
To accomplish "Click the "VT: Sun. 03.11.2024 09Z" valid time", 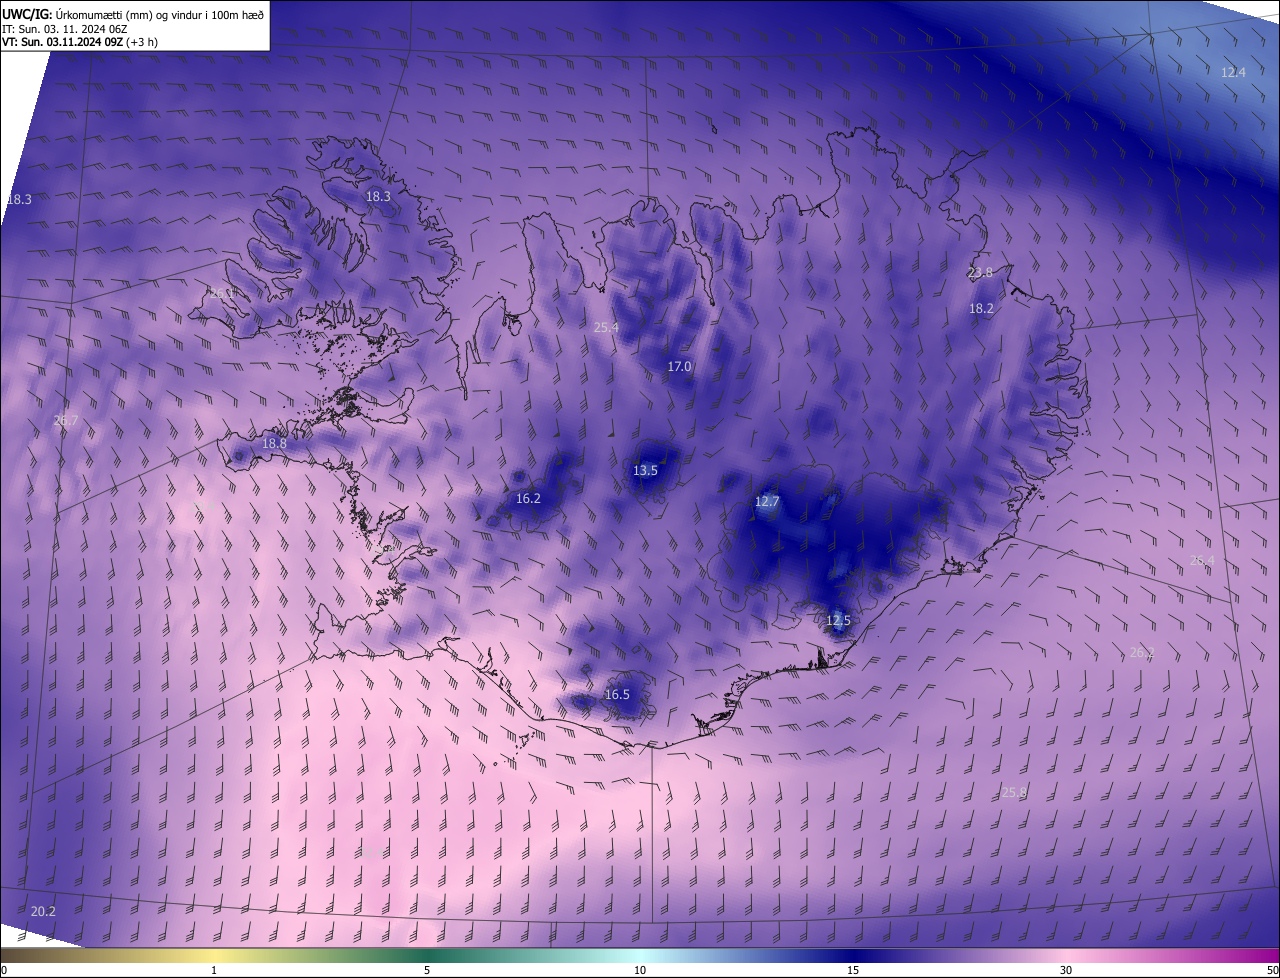I will tap(62, 42).
